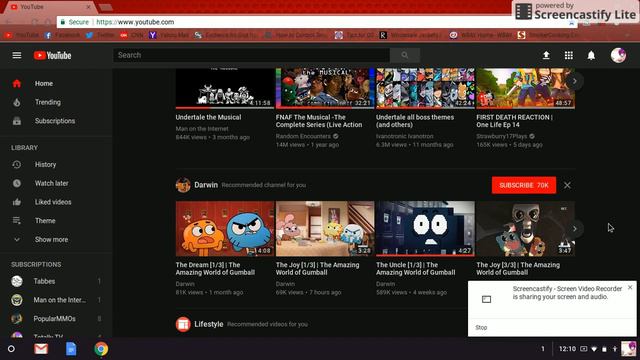Viewport: 640px width, 360px height.
Task: Play FNAF The Musical thumbnail
Action: point(325,88)
